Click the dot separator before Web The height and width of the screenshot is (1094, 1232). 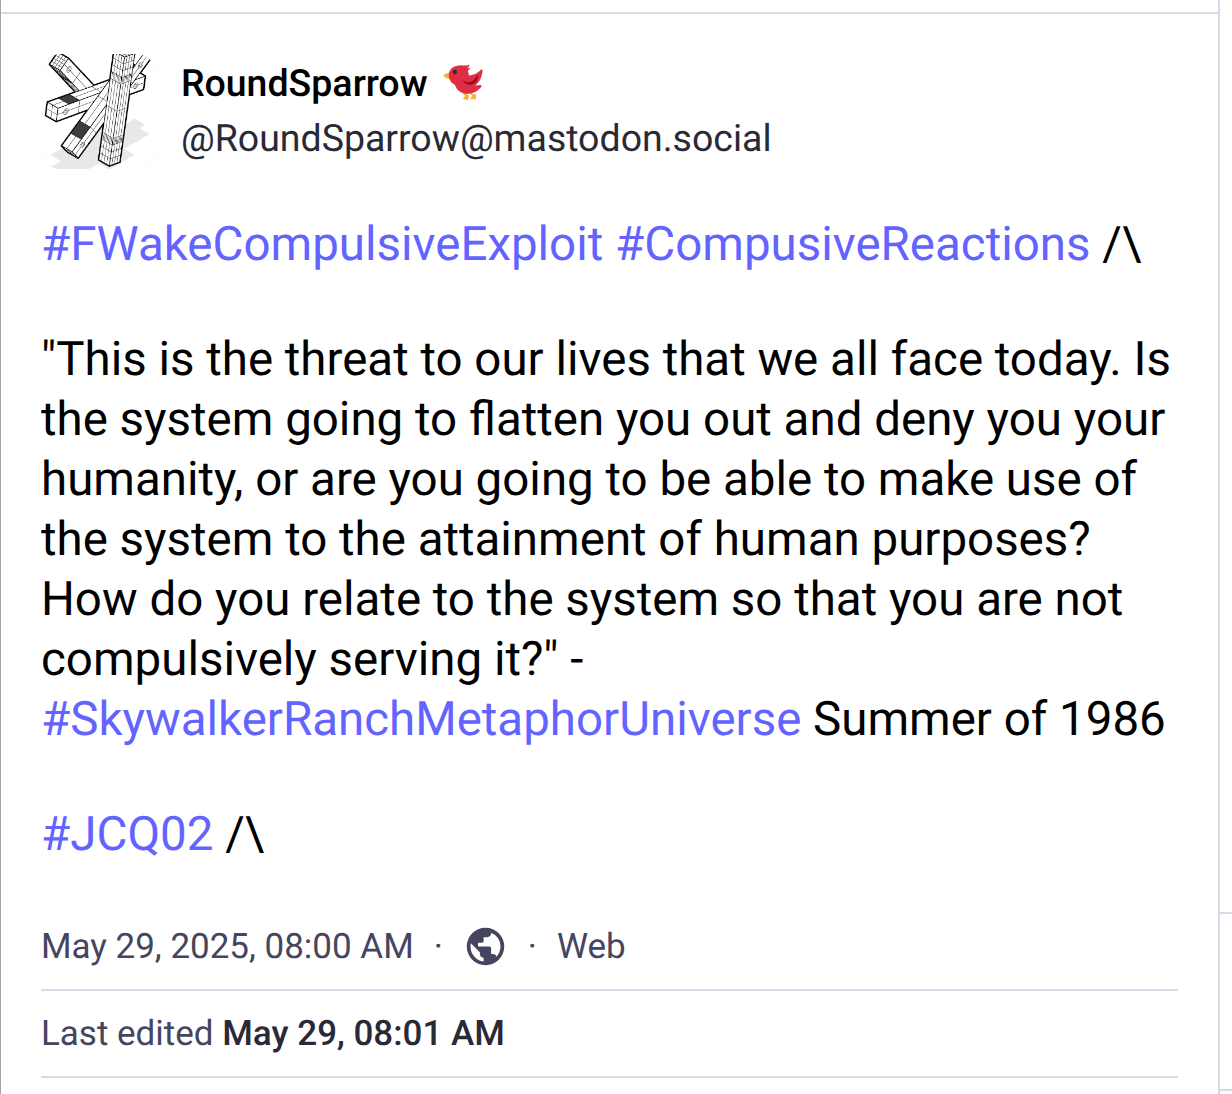[x=532, y=946]
